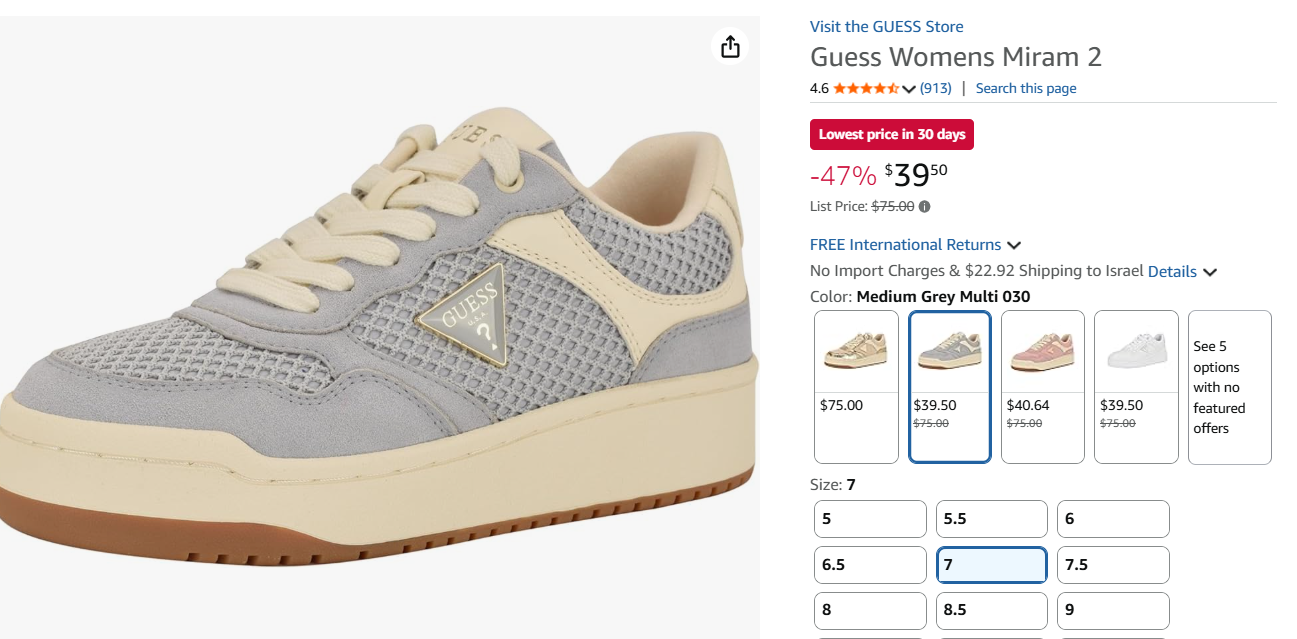Expand FREE International Returns details
The image size is (1297, 639).
click(x=1014, y=245)
